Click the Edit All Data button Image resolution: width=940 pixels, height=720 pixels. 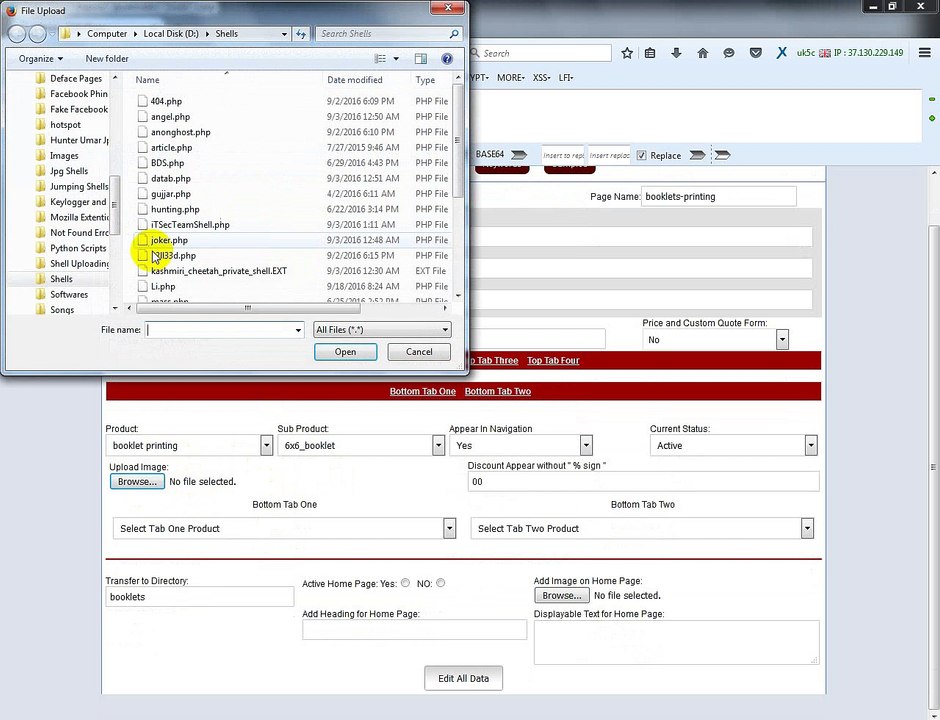(463, 678)
